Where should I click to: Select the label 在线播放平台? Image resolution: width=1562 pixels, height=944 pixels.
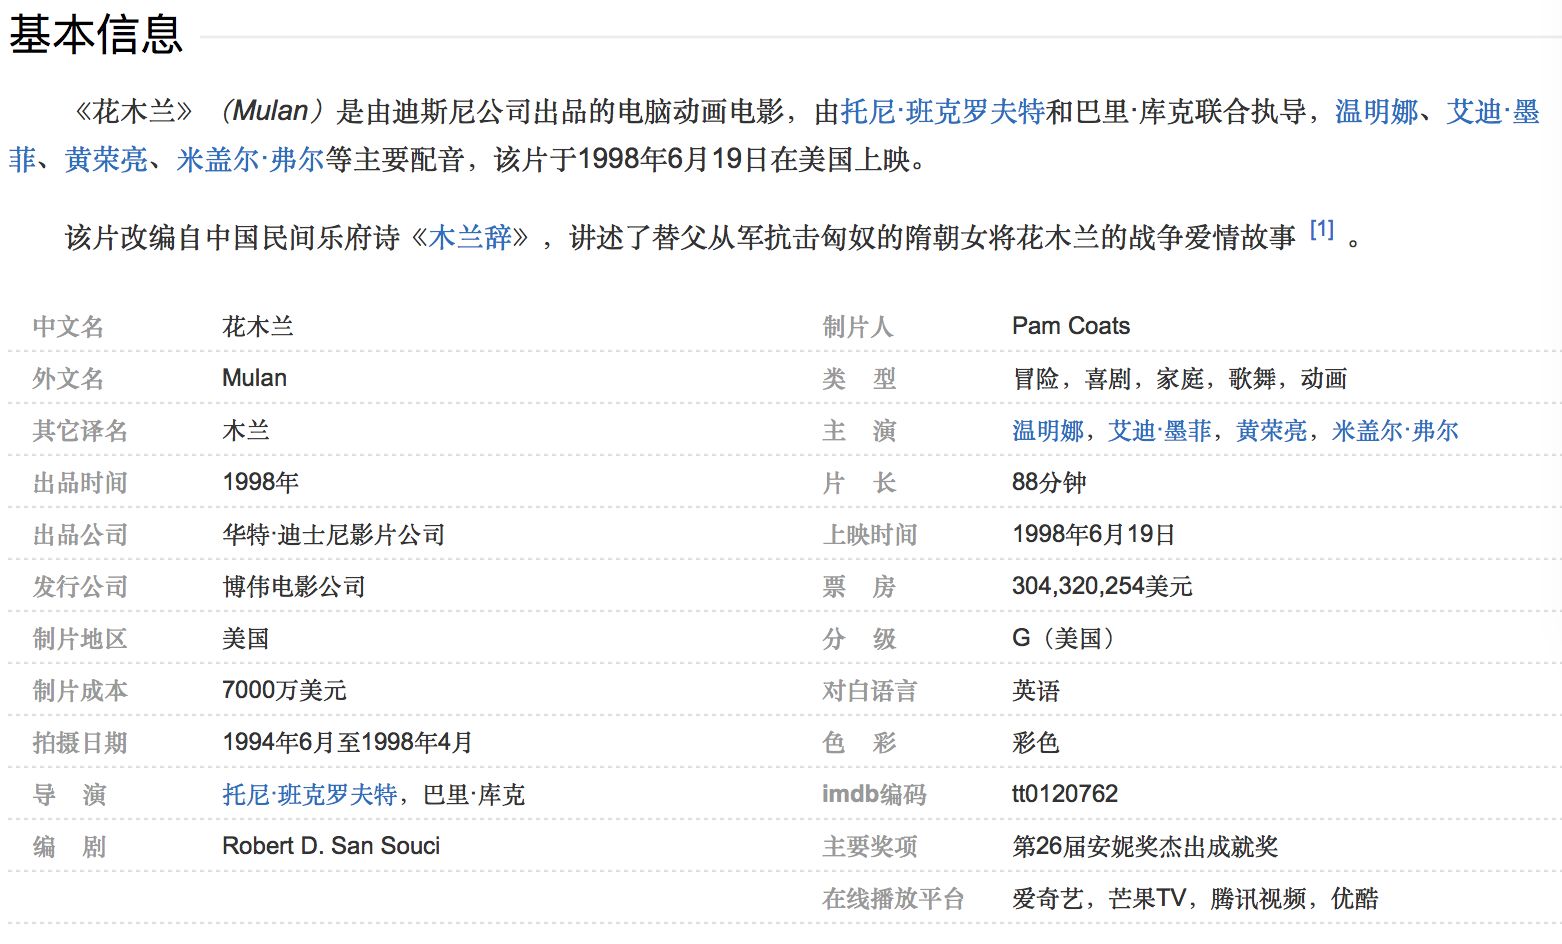pyautogui.click(x=893, y=899)
